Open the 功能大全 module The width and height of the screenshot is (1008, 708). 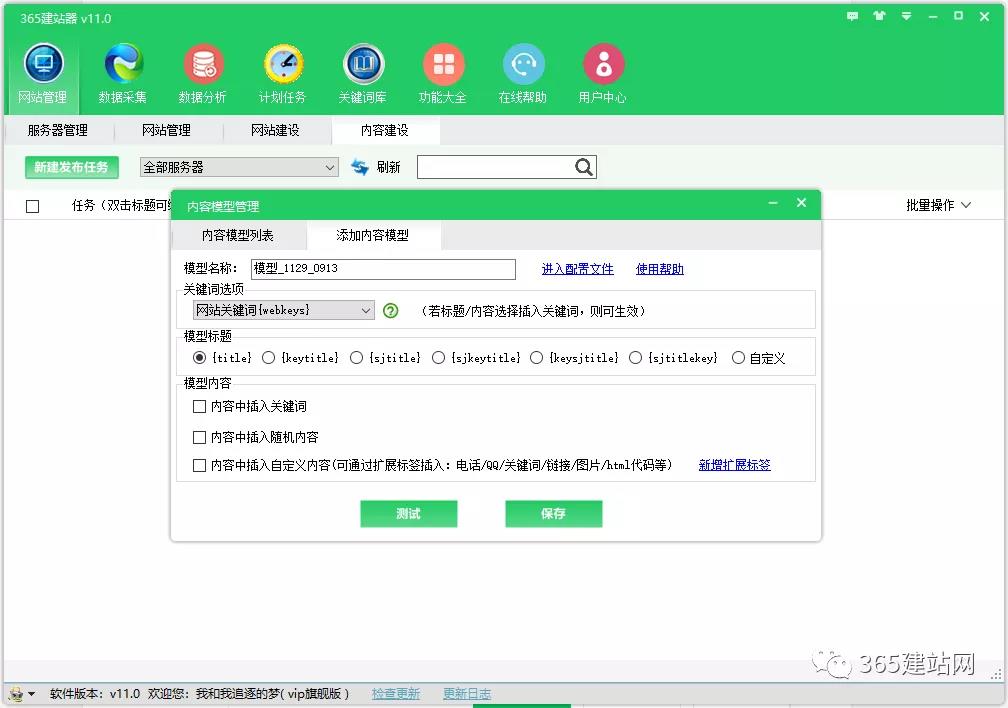(x=443, y=74)
